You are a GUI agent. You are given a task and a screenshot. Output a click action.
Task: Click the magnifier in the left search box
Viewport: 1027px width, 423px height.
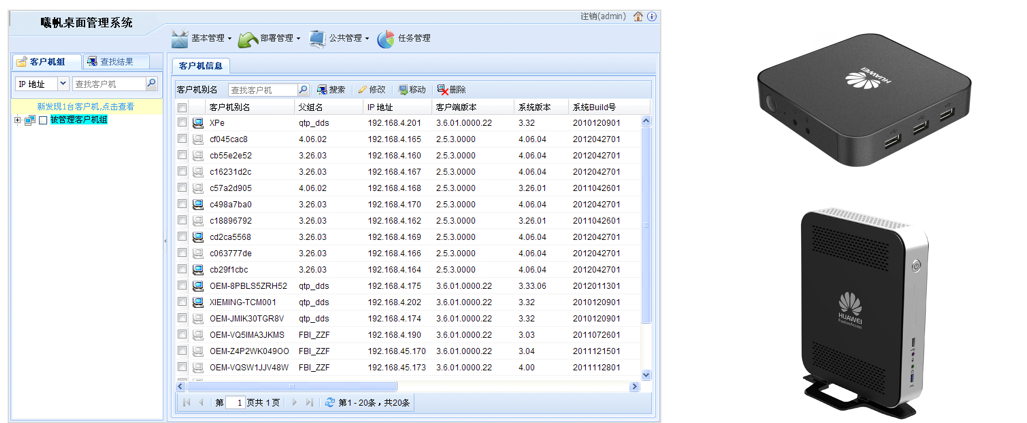click(x=151, y=83)
